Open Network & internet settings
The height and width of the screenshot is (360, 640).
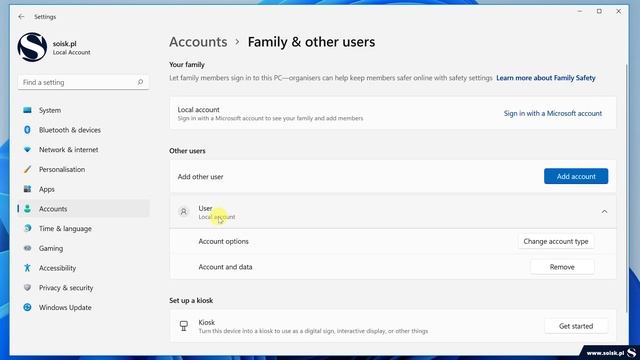coord(83,149)
